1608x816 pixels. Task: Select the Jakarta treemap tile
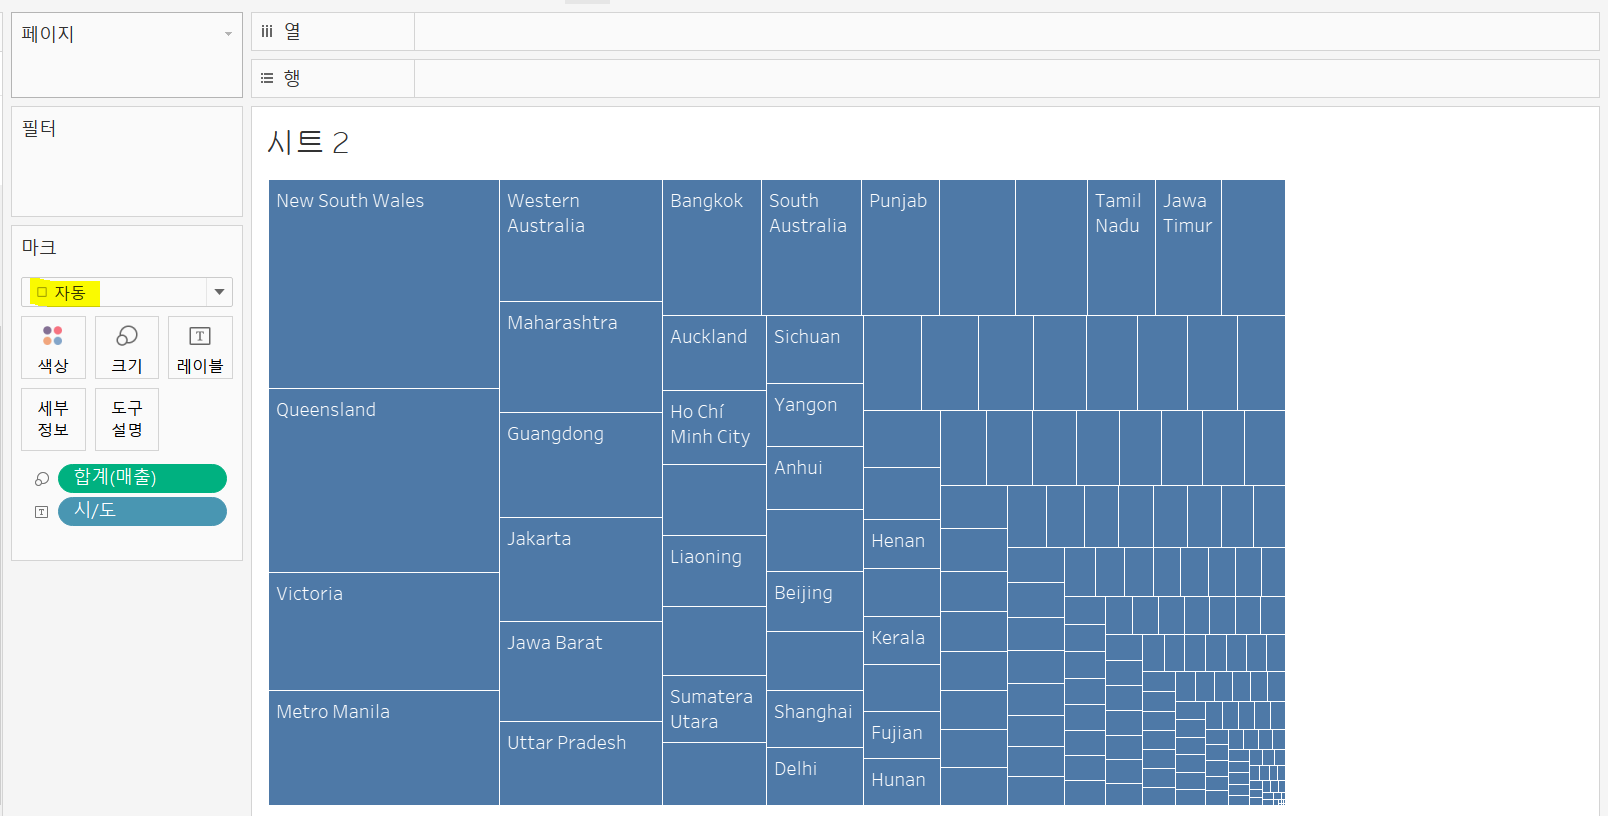[581, 570]
